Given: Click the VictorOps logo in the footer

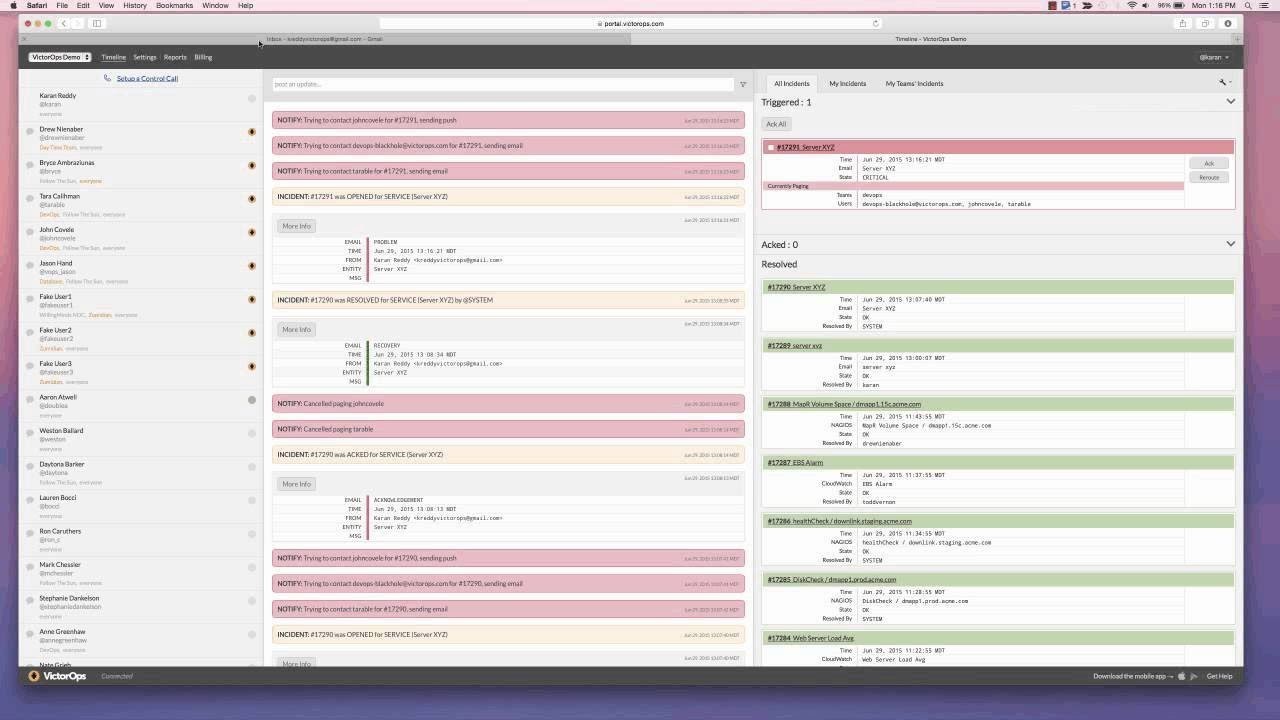Looking at the screenshot, I should [57, 676].
